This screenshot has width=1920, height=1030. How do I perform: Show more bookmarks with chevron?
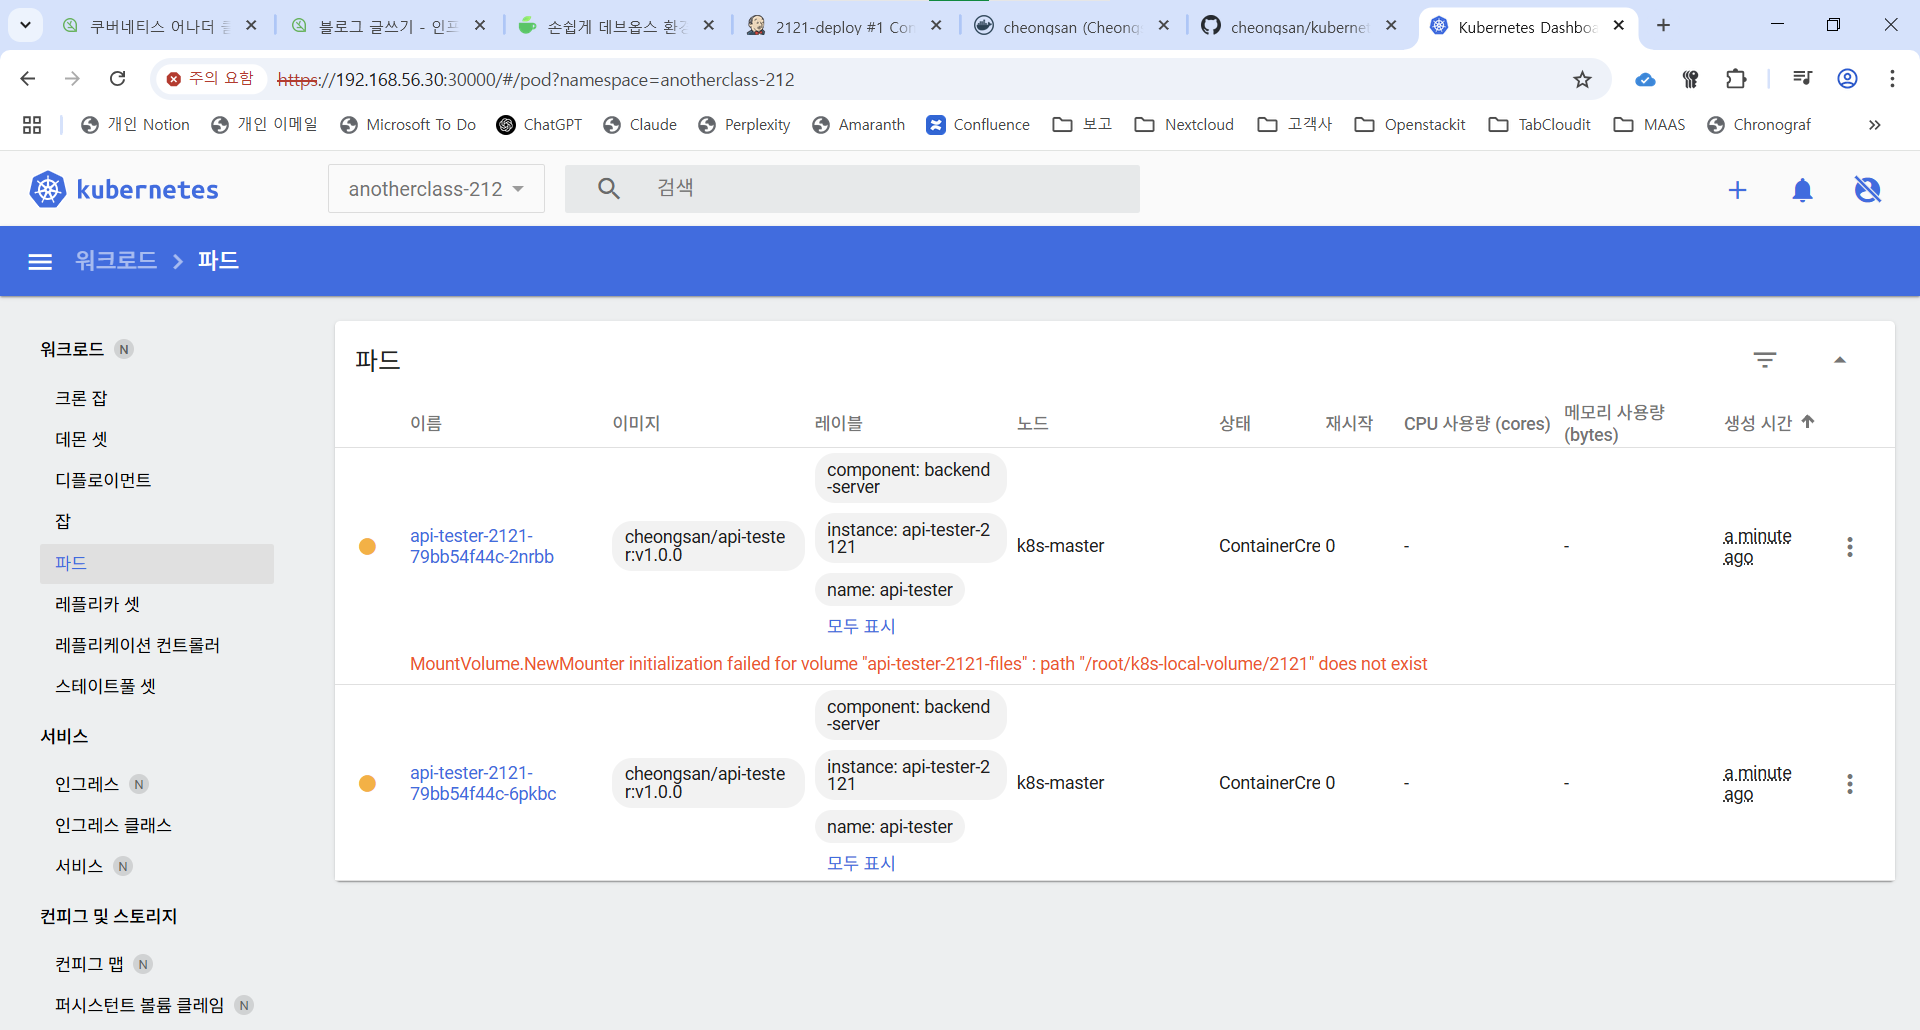[x=1875, y=125]
